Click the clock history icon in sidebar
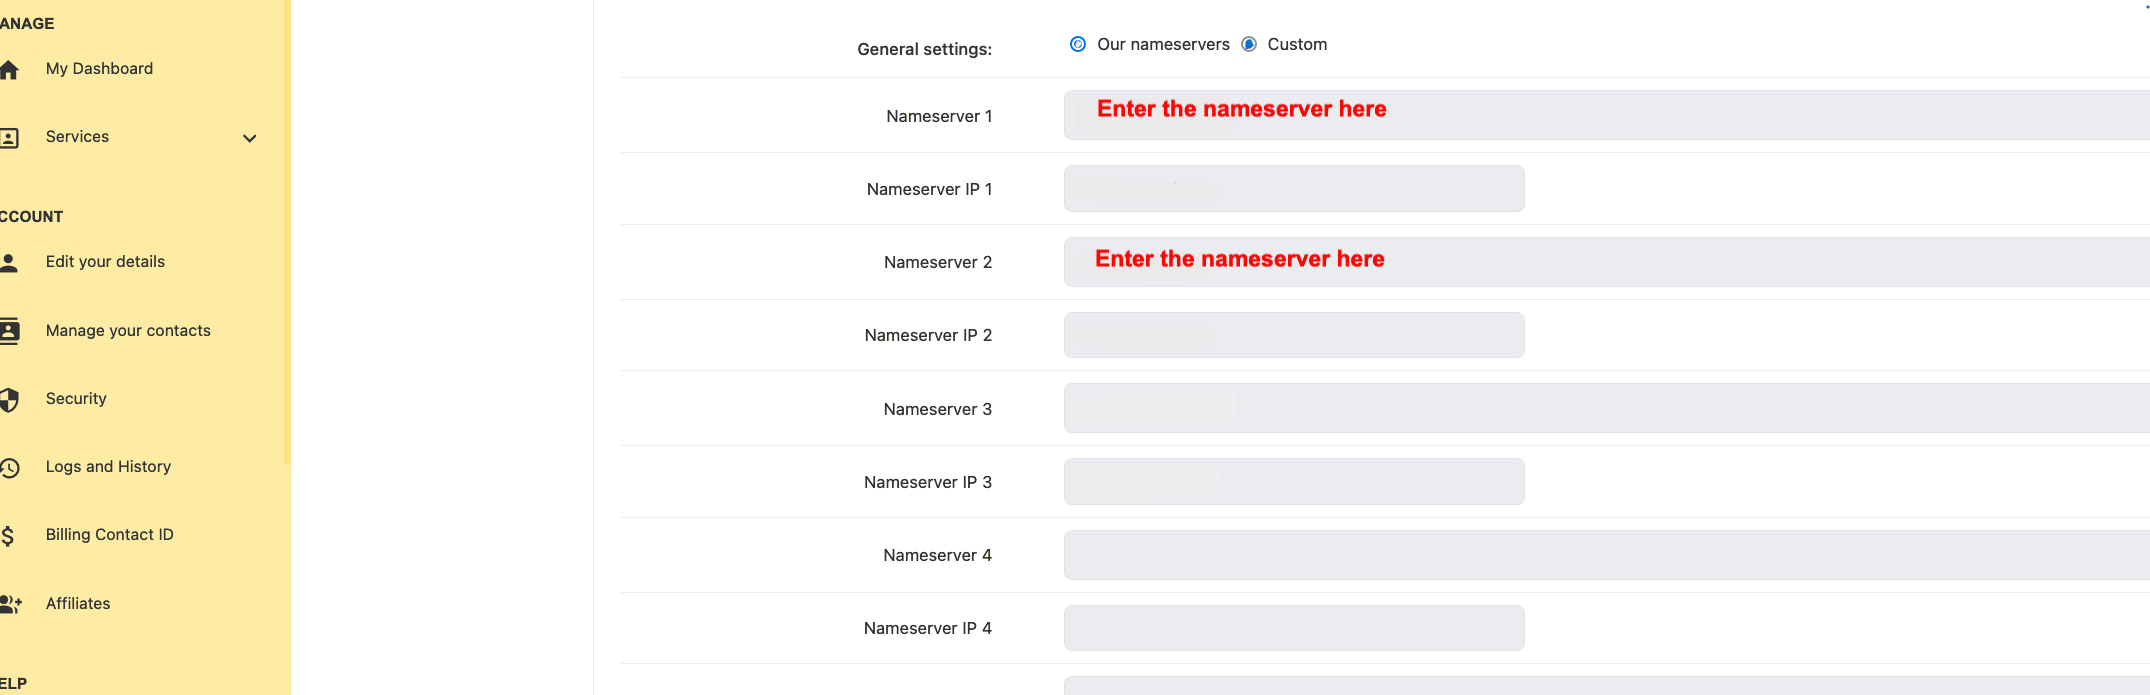The image size is (2150, 695). (10, 468)
